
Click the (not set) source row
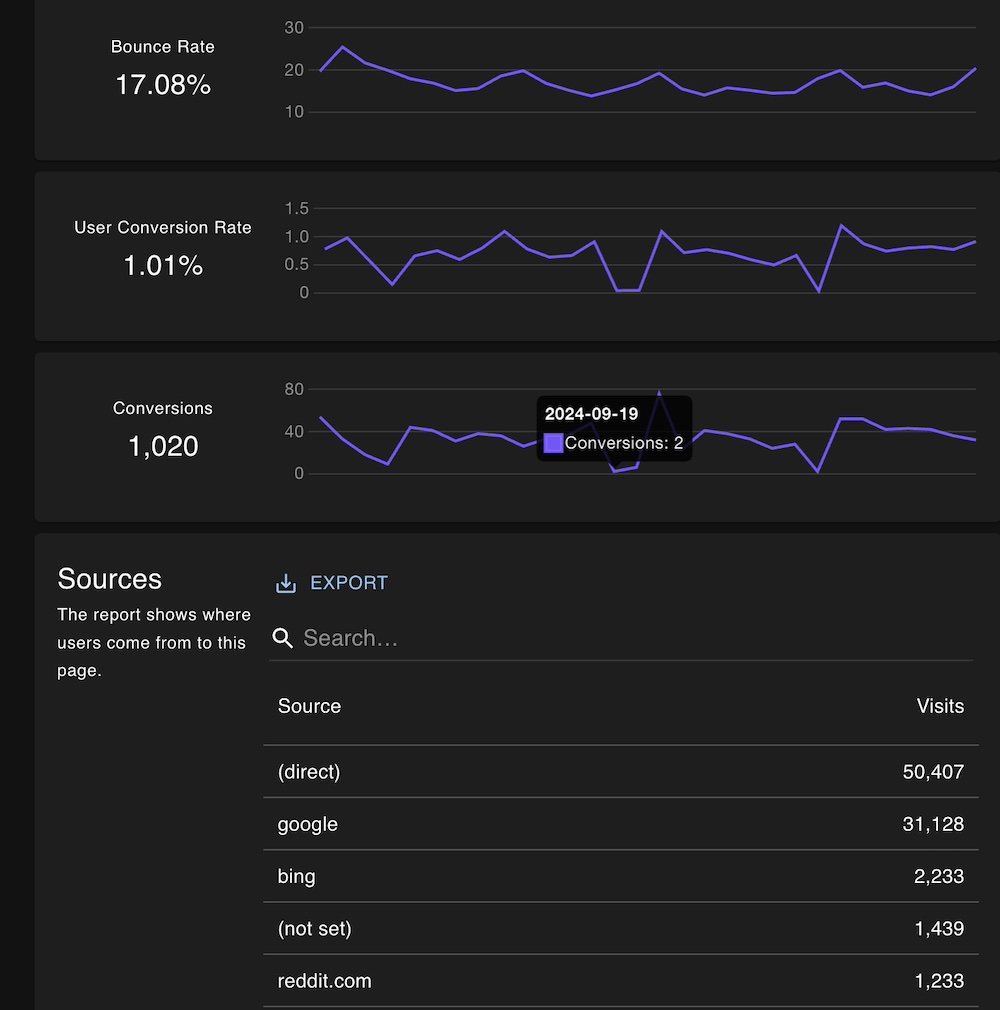click(x=314, y=929)
